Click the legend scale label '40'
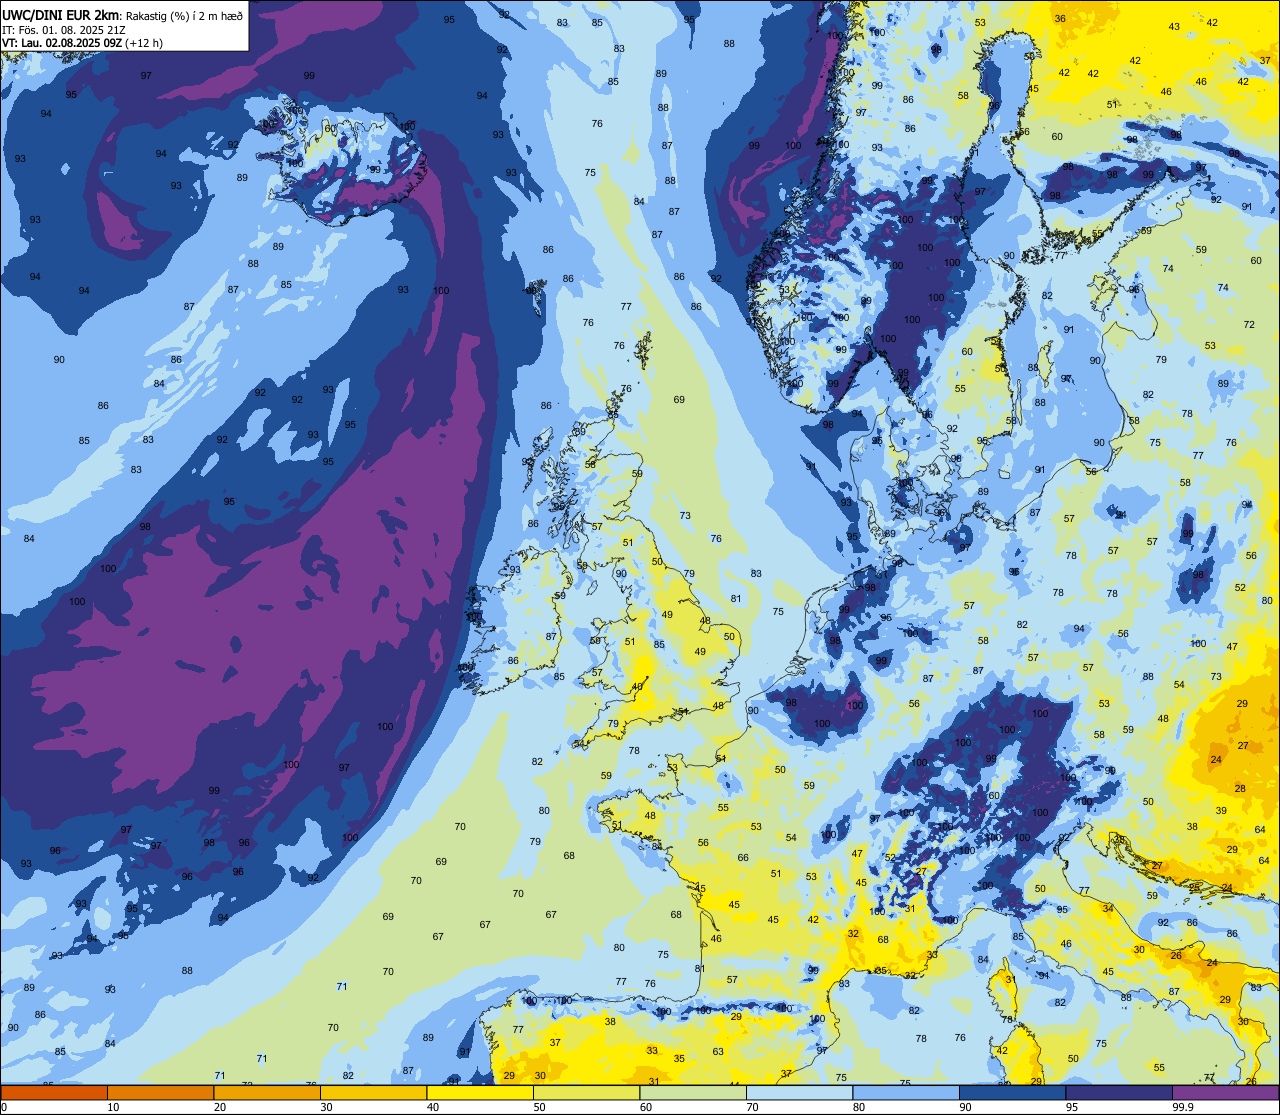Image resolution: width=1280 pixels, height=1115 pixels. click(x=433, y=1107)
